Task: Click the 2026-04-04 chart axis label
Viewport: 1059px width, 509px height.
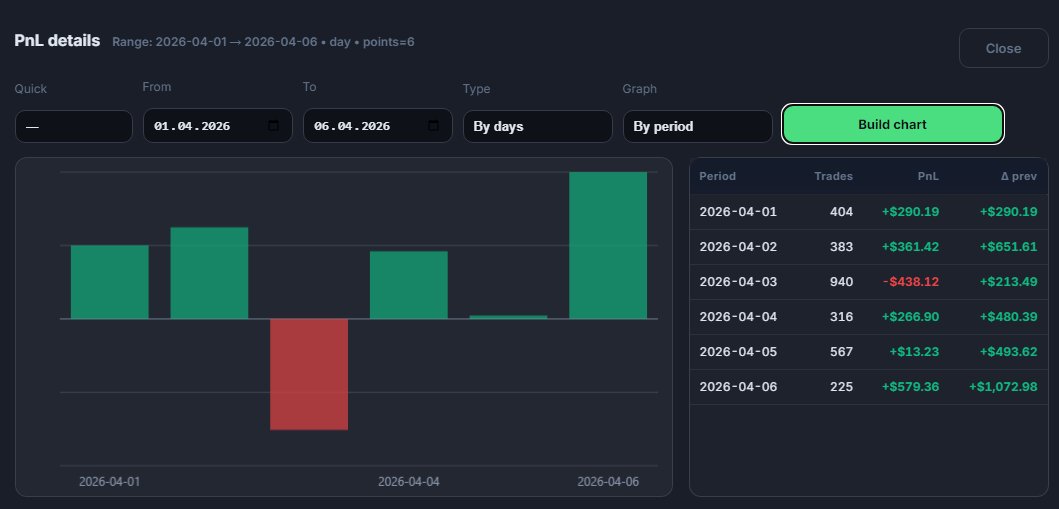Action: (x=409, y=482)
